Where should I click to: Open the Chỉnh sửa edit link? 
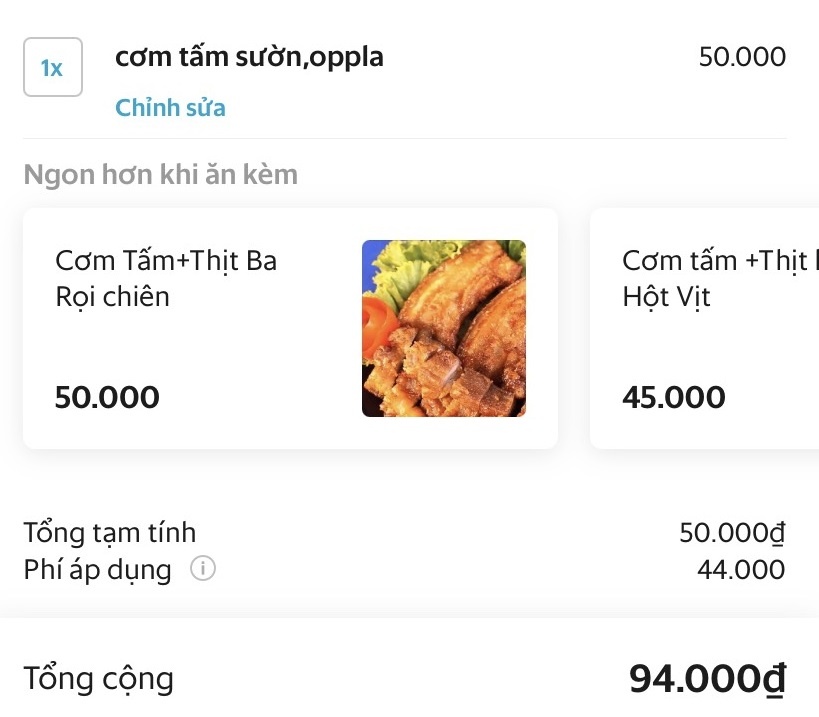[170, 108]
